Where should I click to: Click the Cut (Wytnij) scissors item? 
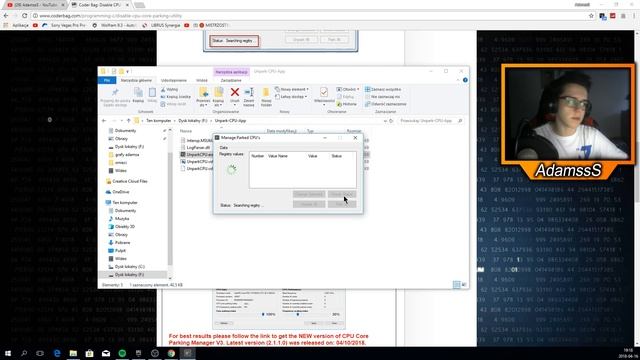click(169, 89)
